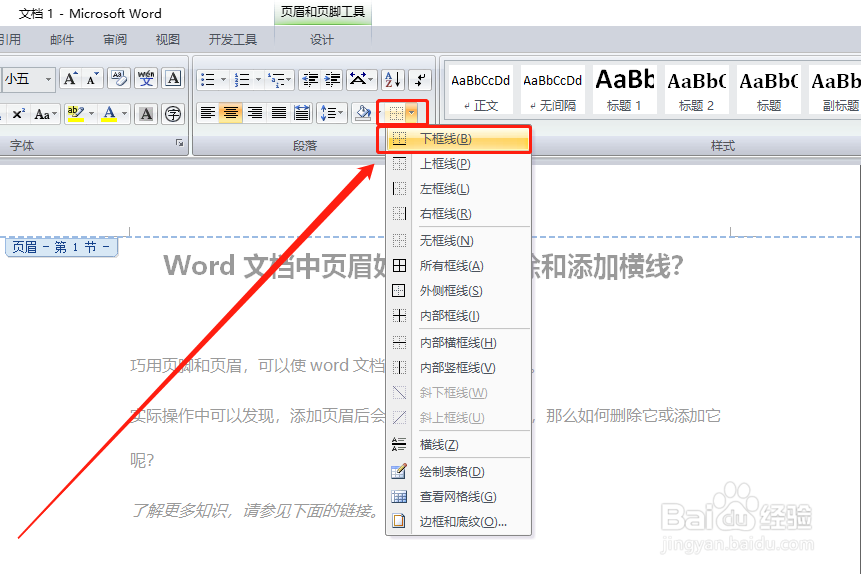Click the document header title text
The image size is (861, 574).
click(x=423, y=266)
